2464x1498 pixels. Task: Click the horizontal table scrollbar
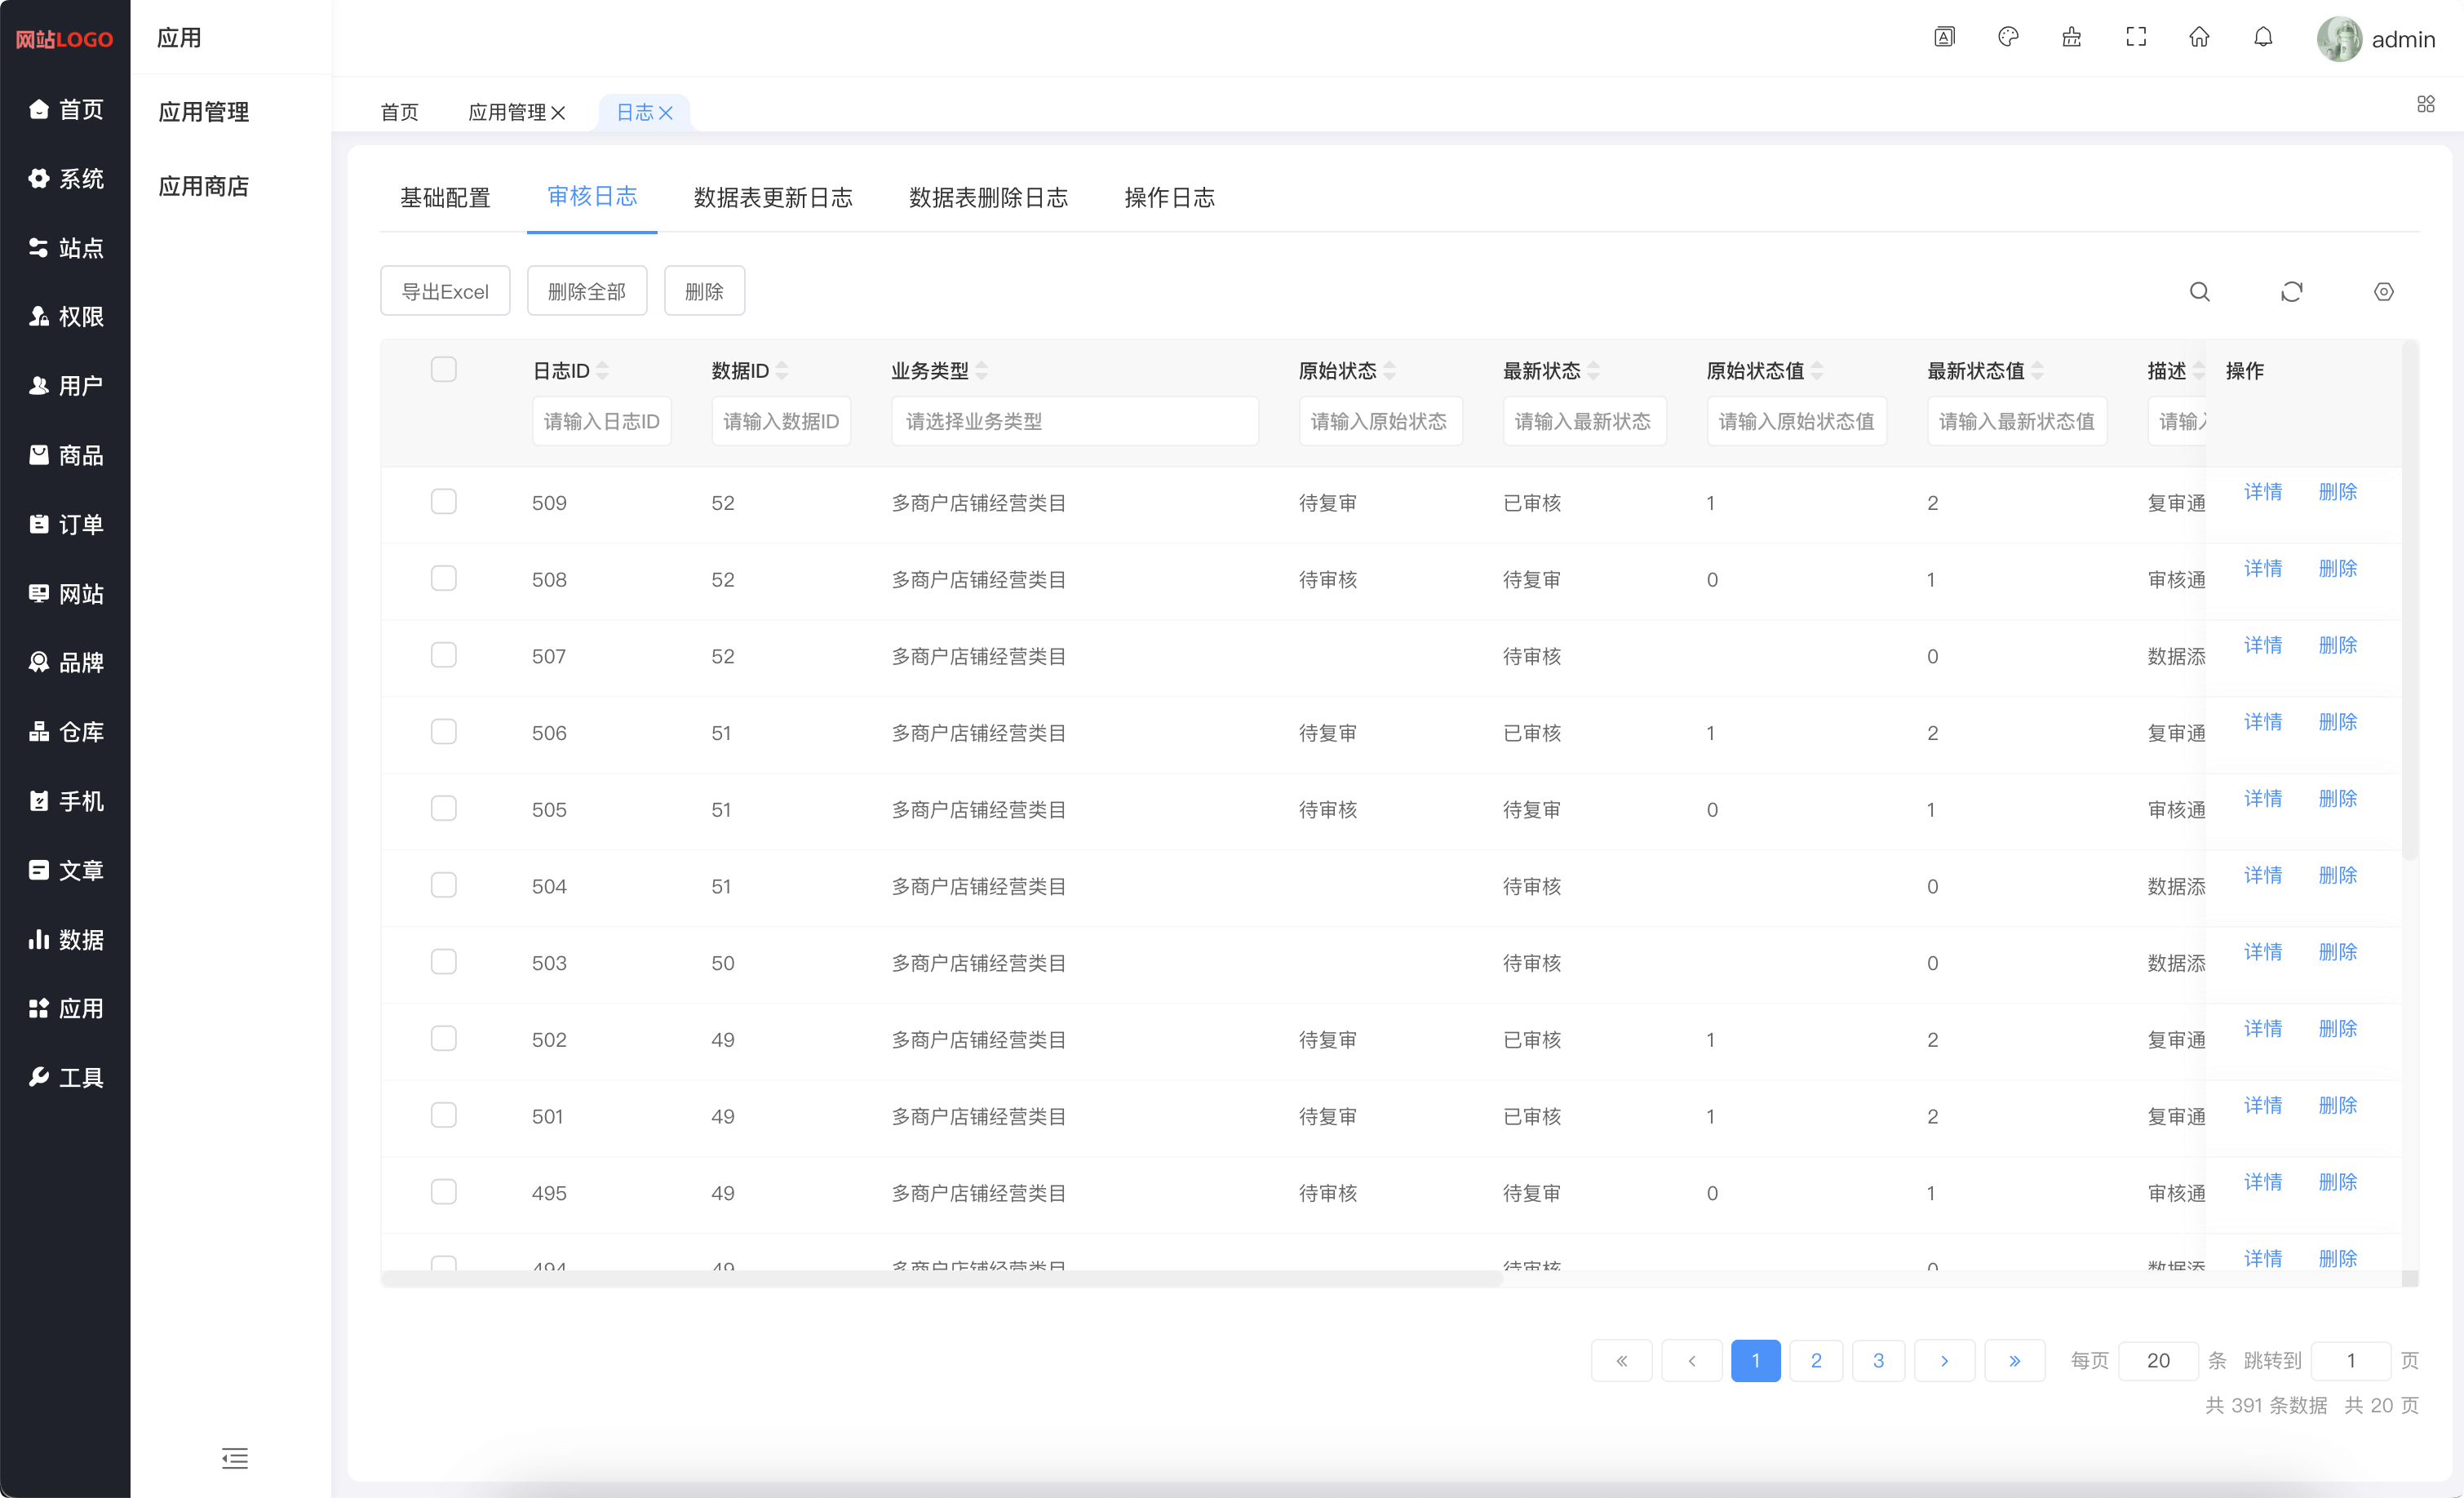coord(940,1279)
